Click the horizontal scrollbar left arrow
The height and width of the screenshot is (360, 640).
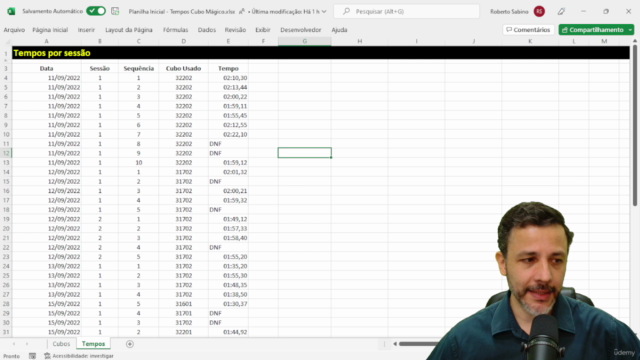395,344
